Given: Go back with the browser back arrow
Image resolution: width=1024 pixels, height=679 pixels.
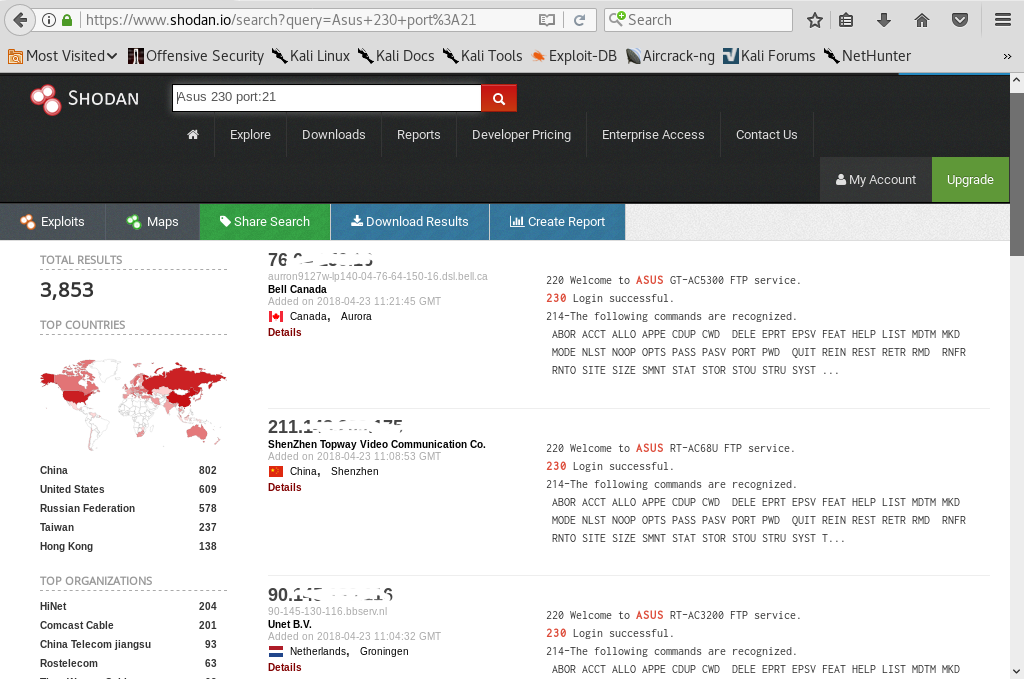Looking at the screenshot, I should (x=20, y=20).
